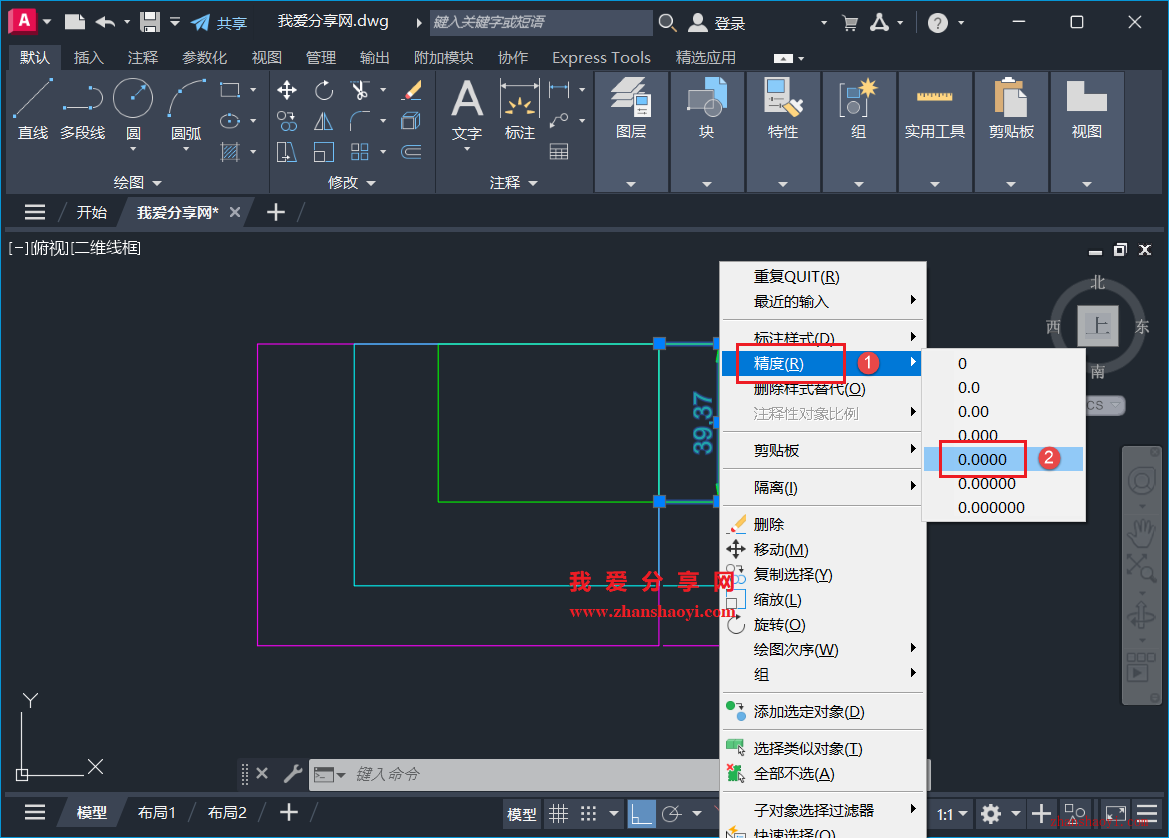Click the keyword search input field
The width and height of the screenshot is (1169, 838).
tap(541, 22)
